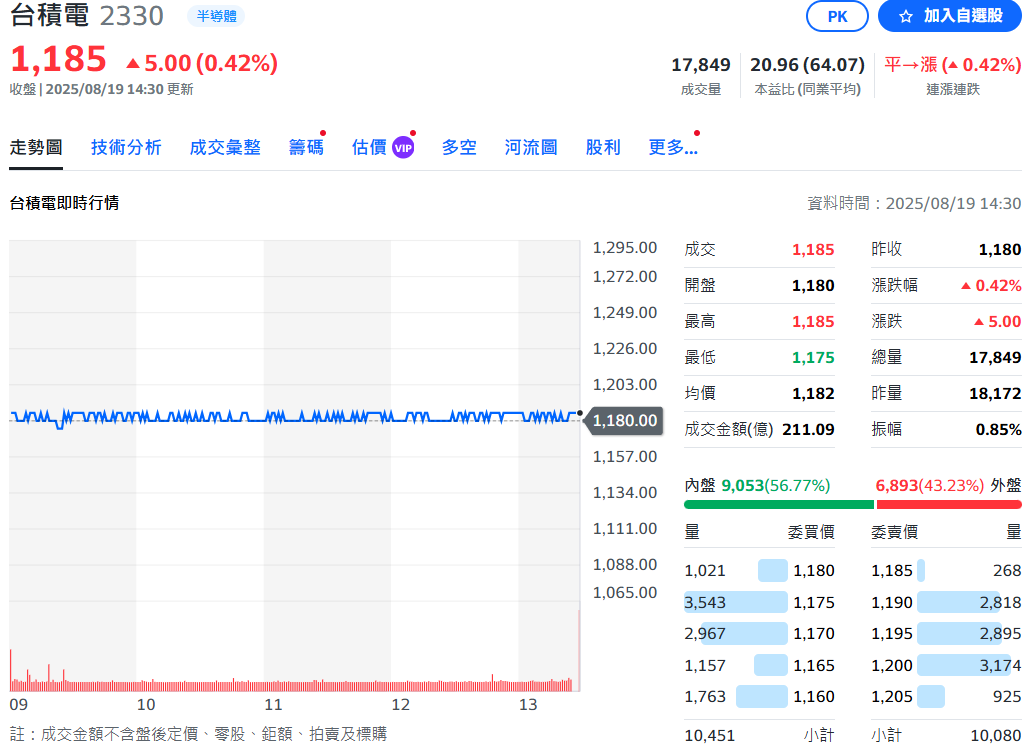Click the 成交量 17,849 figure in header
Screen dimensions: 1033x756
pos(700,65)
